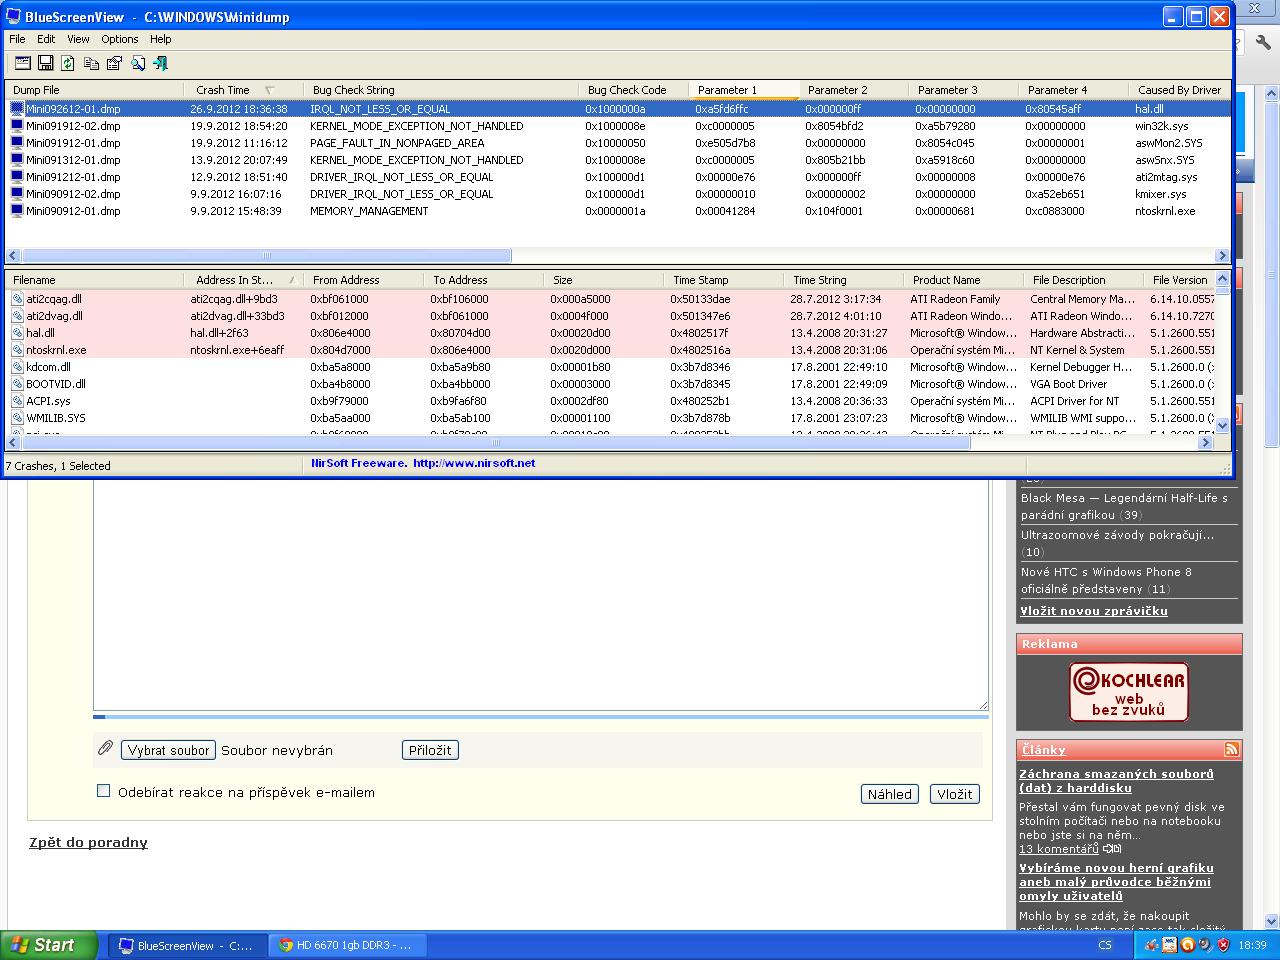Screen dimensions: 1280x960
Task: Open the File menu
Action: (17, 39)
